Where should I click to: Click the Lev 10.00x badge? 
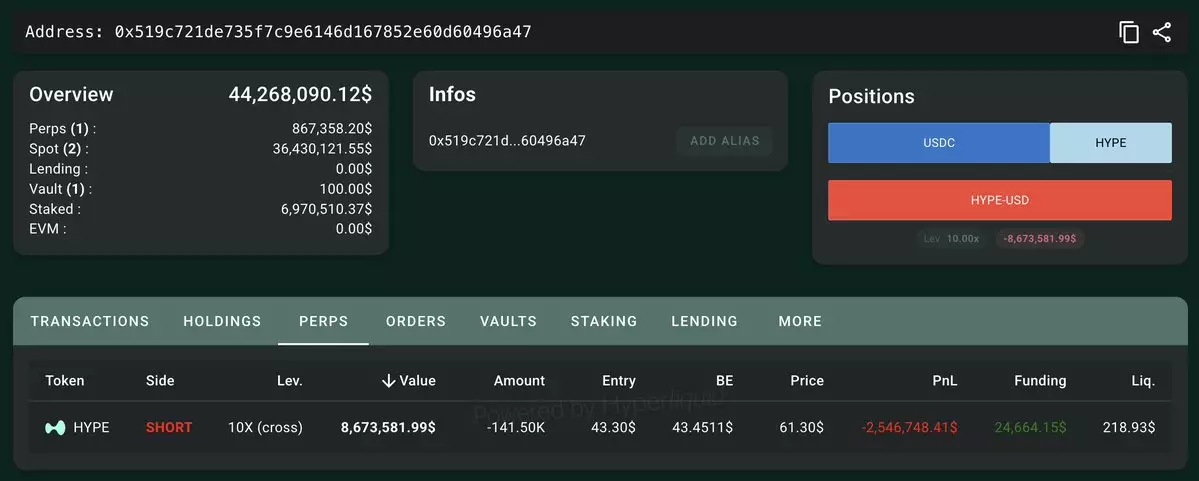click(x=951, y=239)
